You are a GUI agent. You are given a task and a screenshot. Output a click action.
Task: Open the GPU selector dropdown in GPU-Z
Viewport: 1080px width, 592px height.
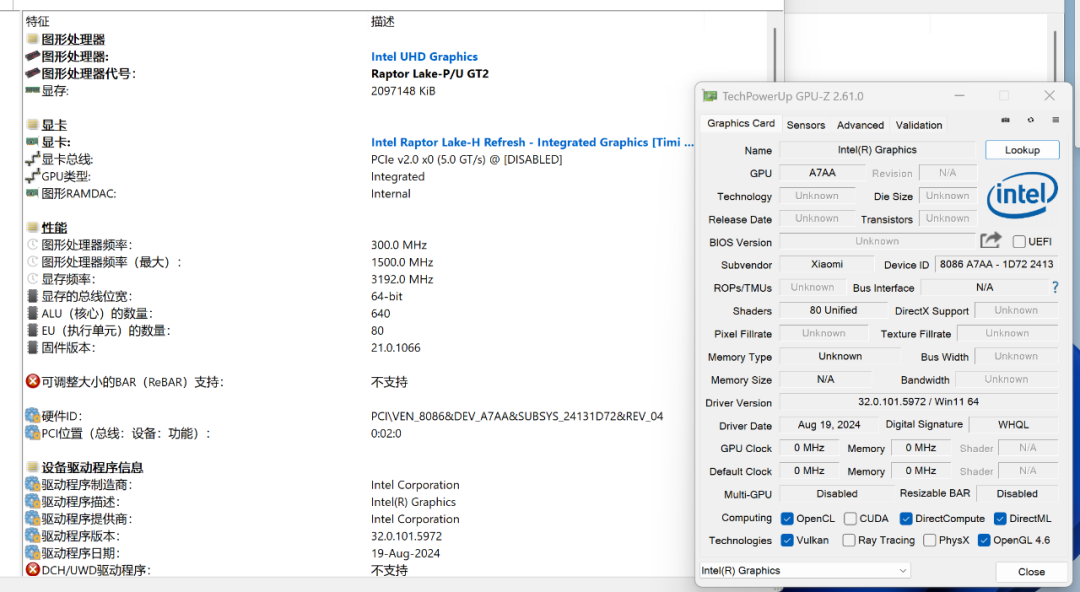(804, 571)
